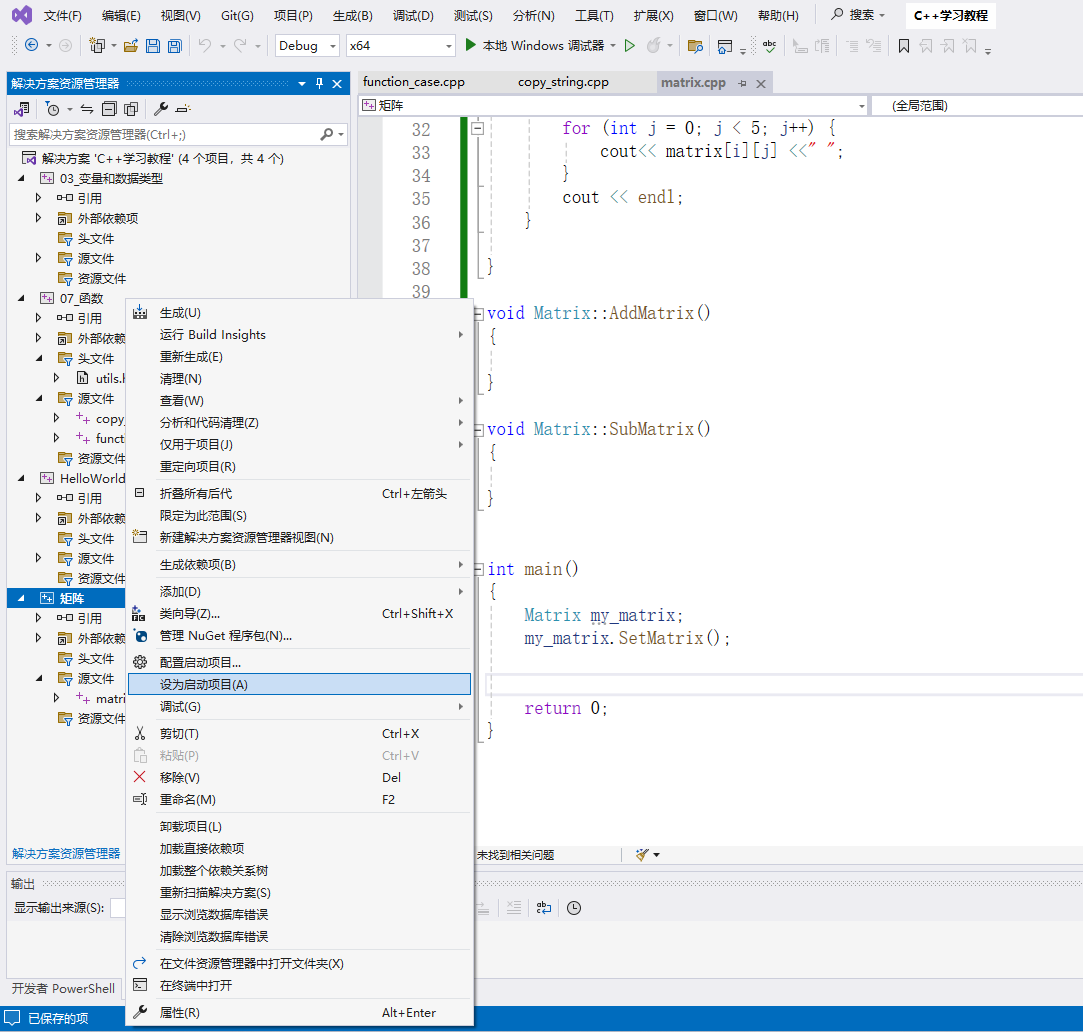This screenshot has width=1083, height=1032.
Task: Collapse the 矩阵 project node
Action: tap(21, 598)
